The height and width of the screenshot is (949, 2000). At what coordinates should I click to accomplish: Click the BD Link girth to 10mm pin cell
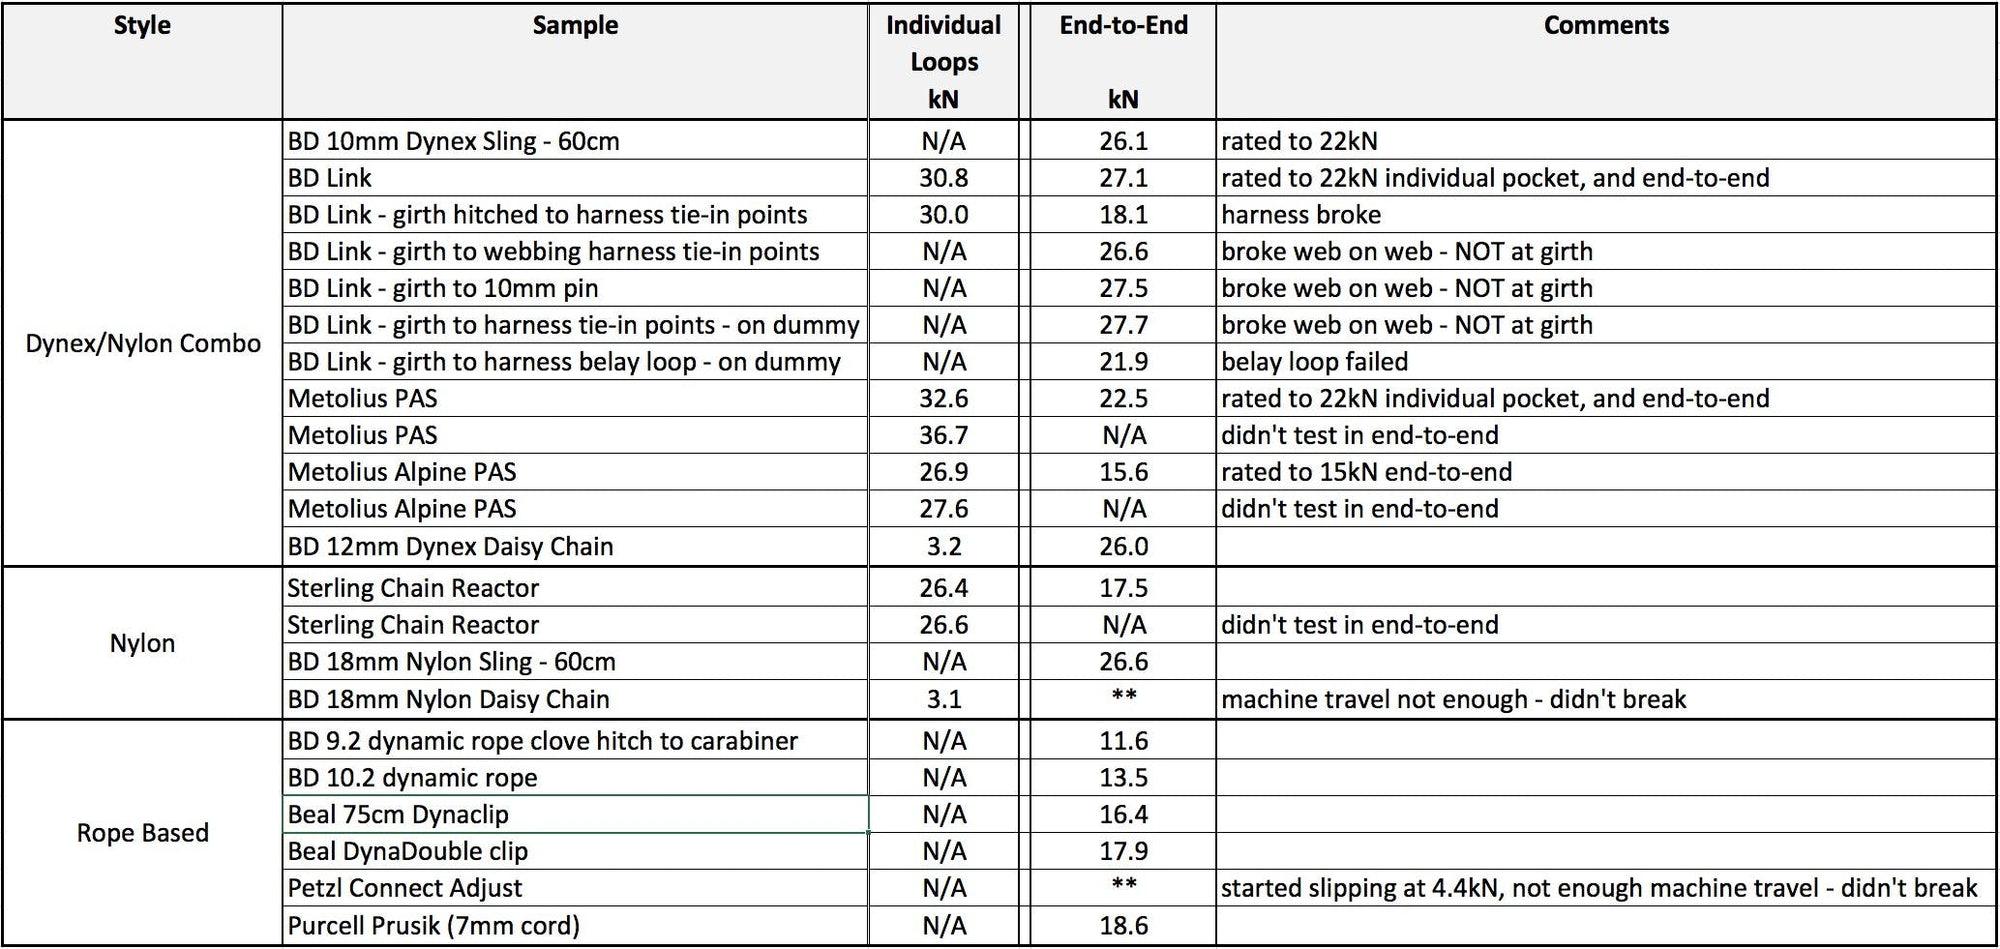tap(443, 288)
